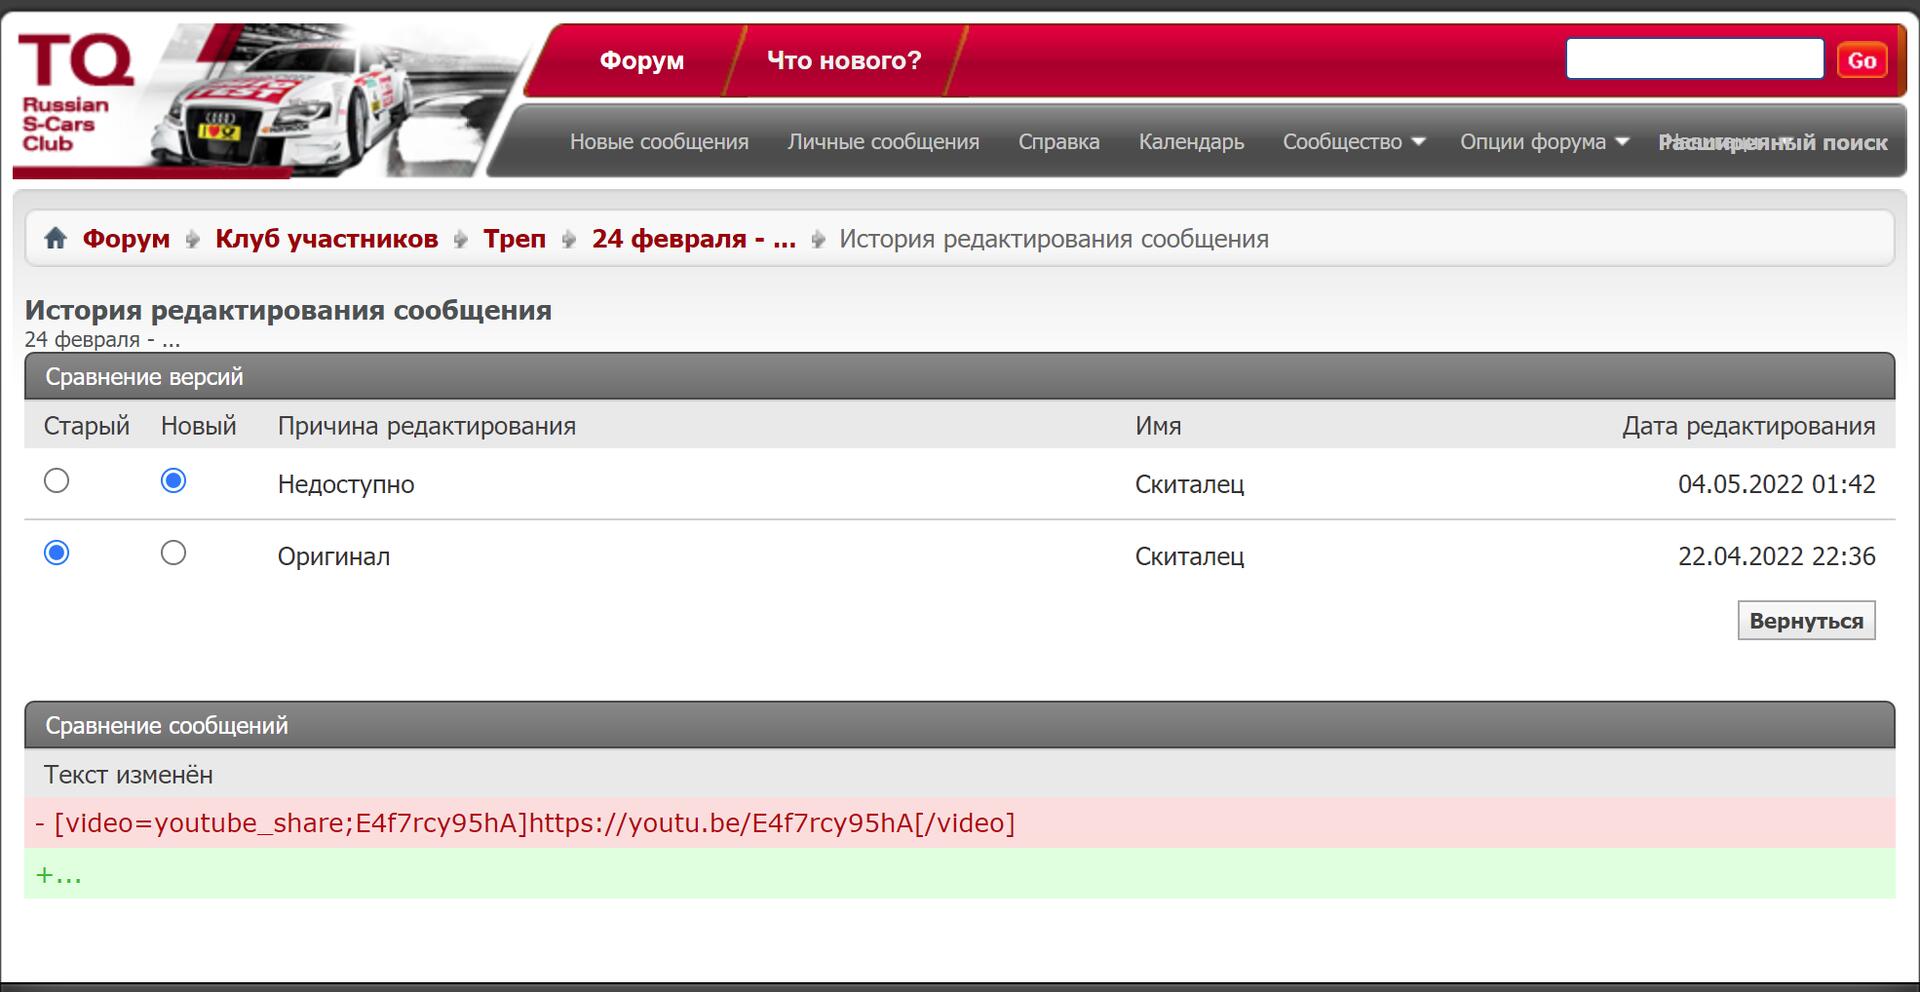The image size is (1920, 992).
Task: Select New radio for Оригинал version
Action: (173, 553)
